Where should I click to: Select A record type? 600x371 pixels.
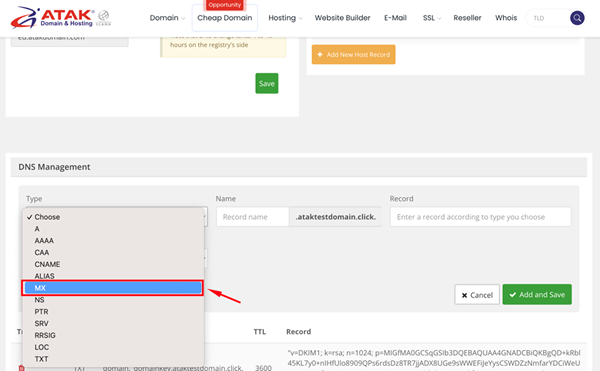[x=112, y=229]
